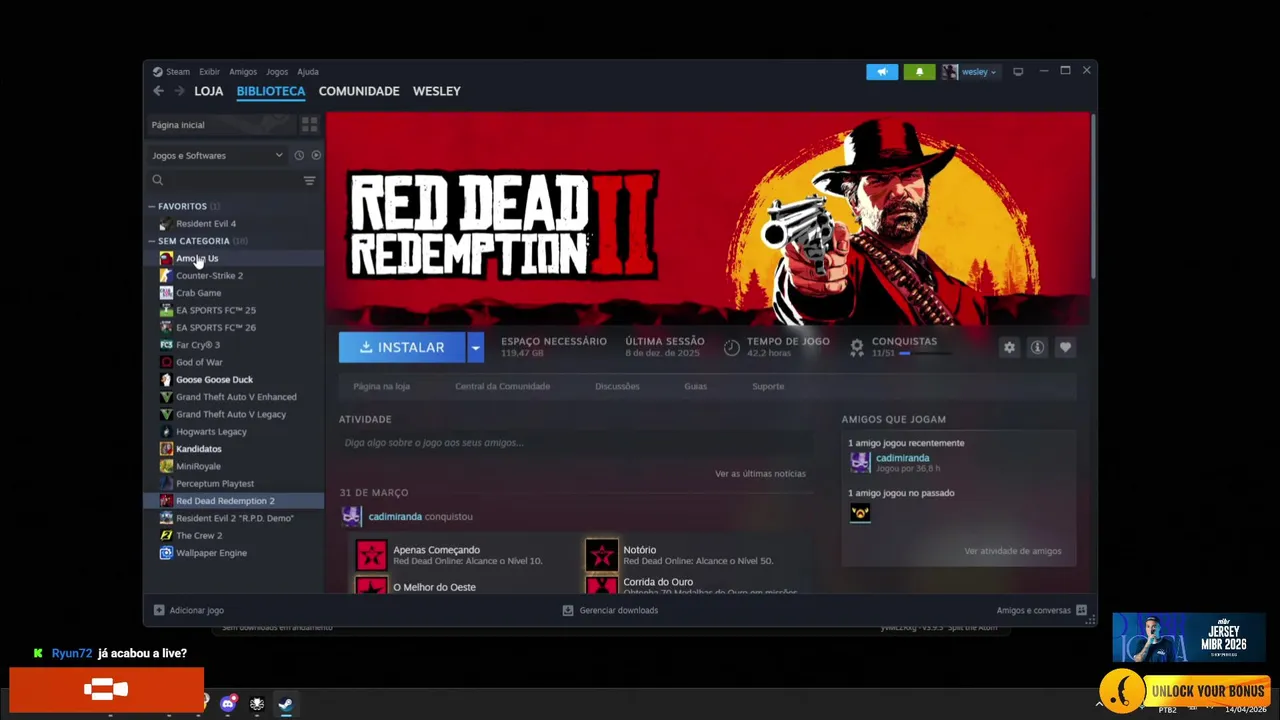
Task: Open Gerenciar downloads
Action: click(x=610, y=610)
